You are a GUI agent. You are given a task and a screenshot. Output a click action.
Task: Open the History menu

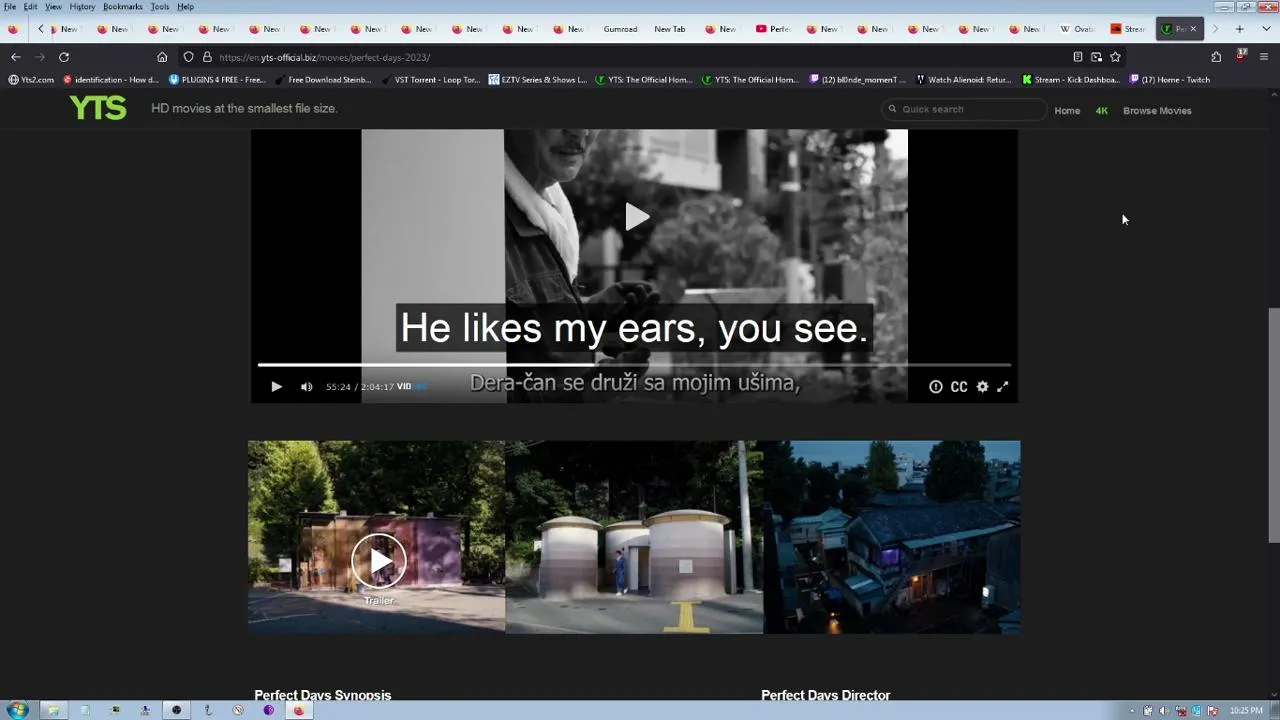tap(82, 7)
